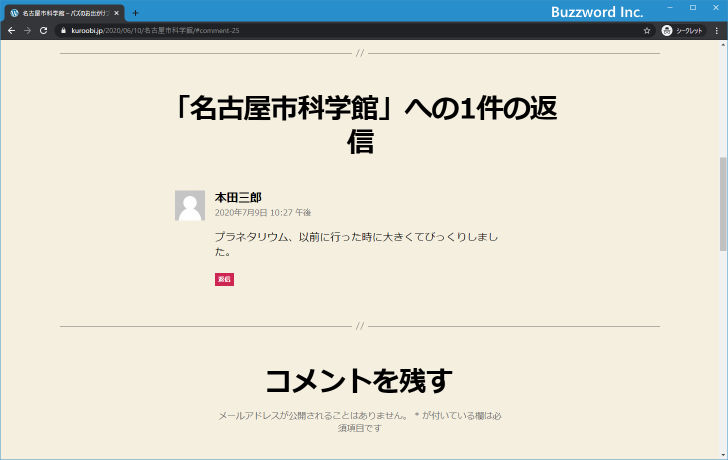The height and width of the screenshot is (460, 728).
Task: Click the WordPress favicon on the tab
Action: click(x=14, y=13)
